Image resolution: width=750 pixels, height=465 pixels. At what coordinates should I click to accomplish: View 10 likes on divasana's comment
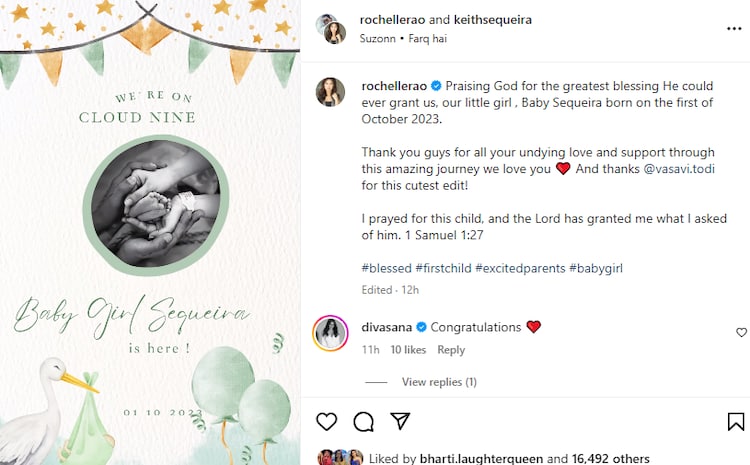click(x=408, y=350)
